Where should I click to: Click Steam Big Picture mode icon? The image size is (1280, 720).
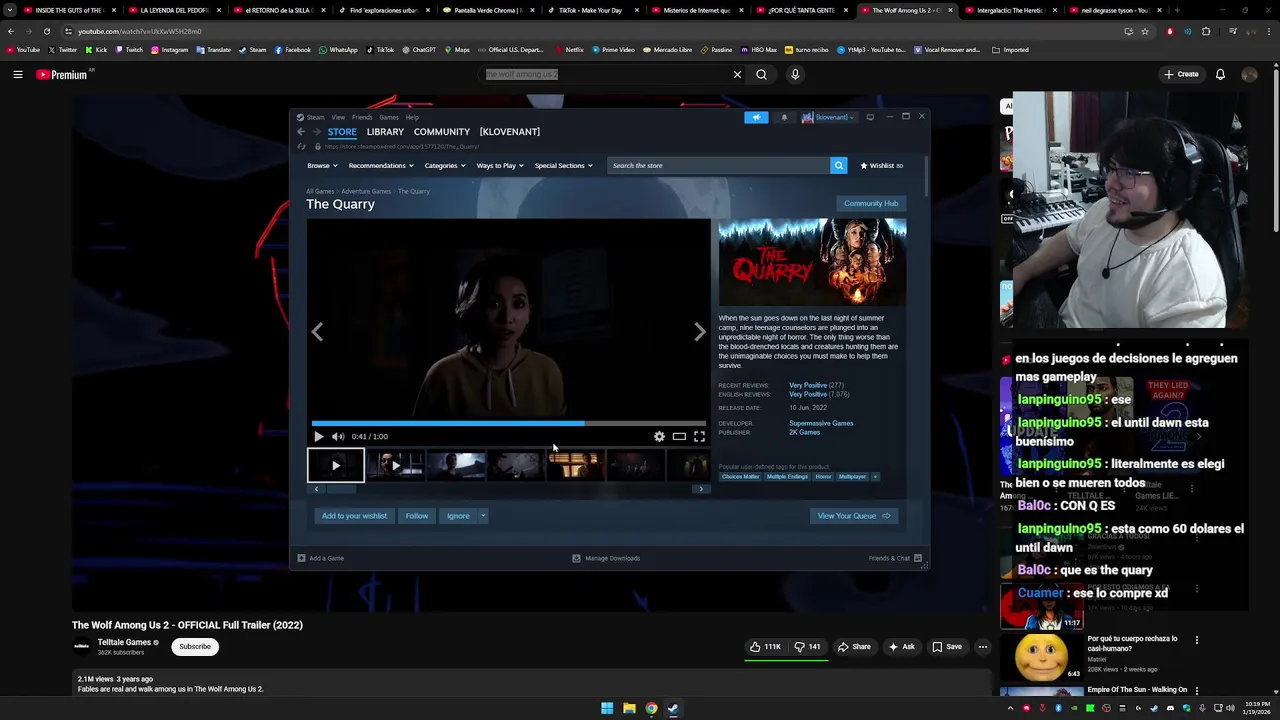(x=870, y=117)
